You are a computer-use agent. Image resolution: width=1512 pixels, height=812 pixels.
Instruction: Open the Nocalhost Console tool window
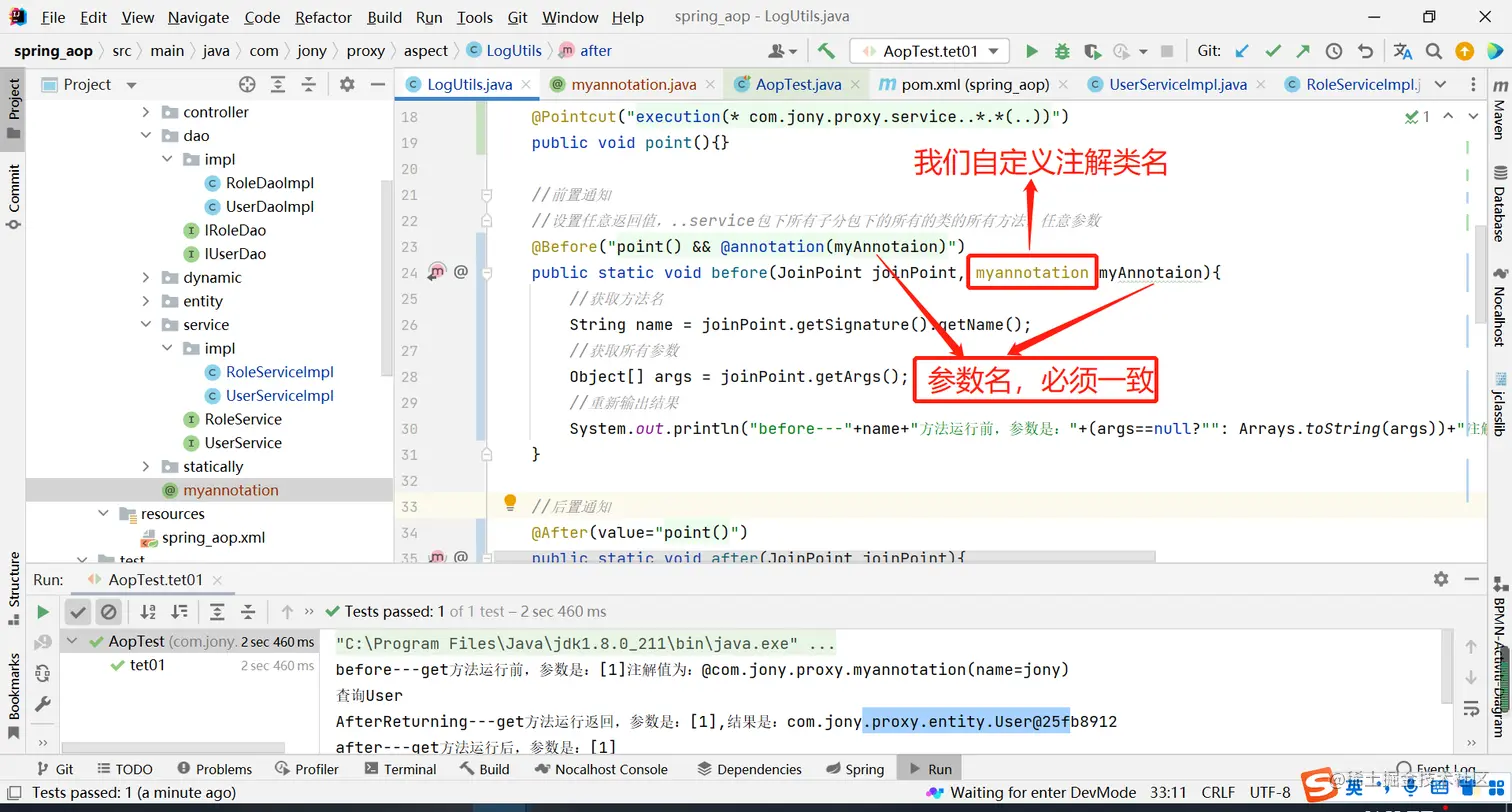click(x=601, y=769)
